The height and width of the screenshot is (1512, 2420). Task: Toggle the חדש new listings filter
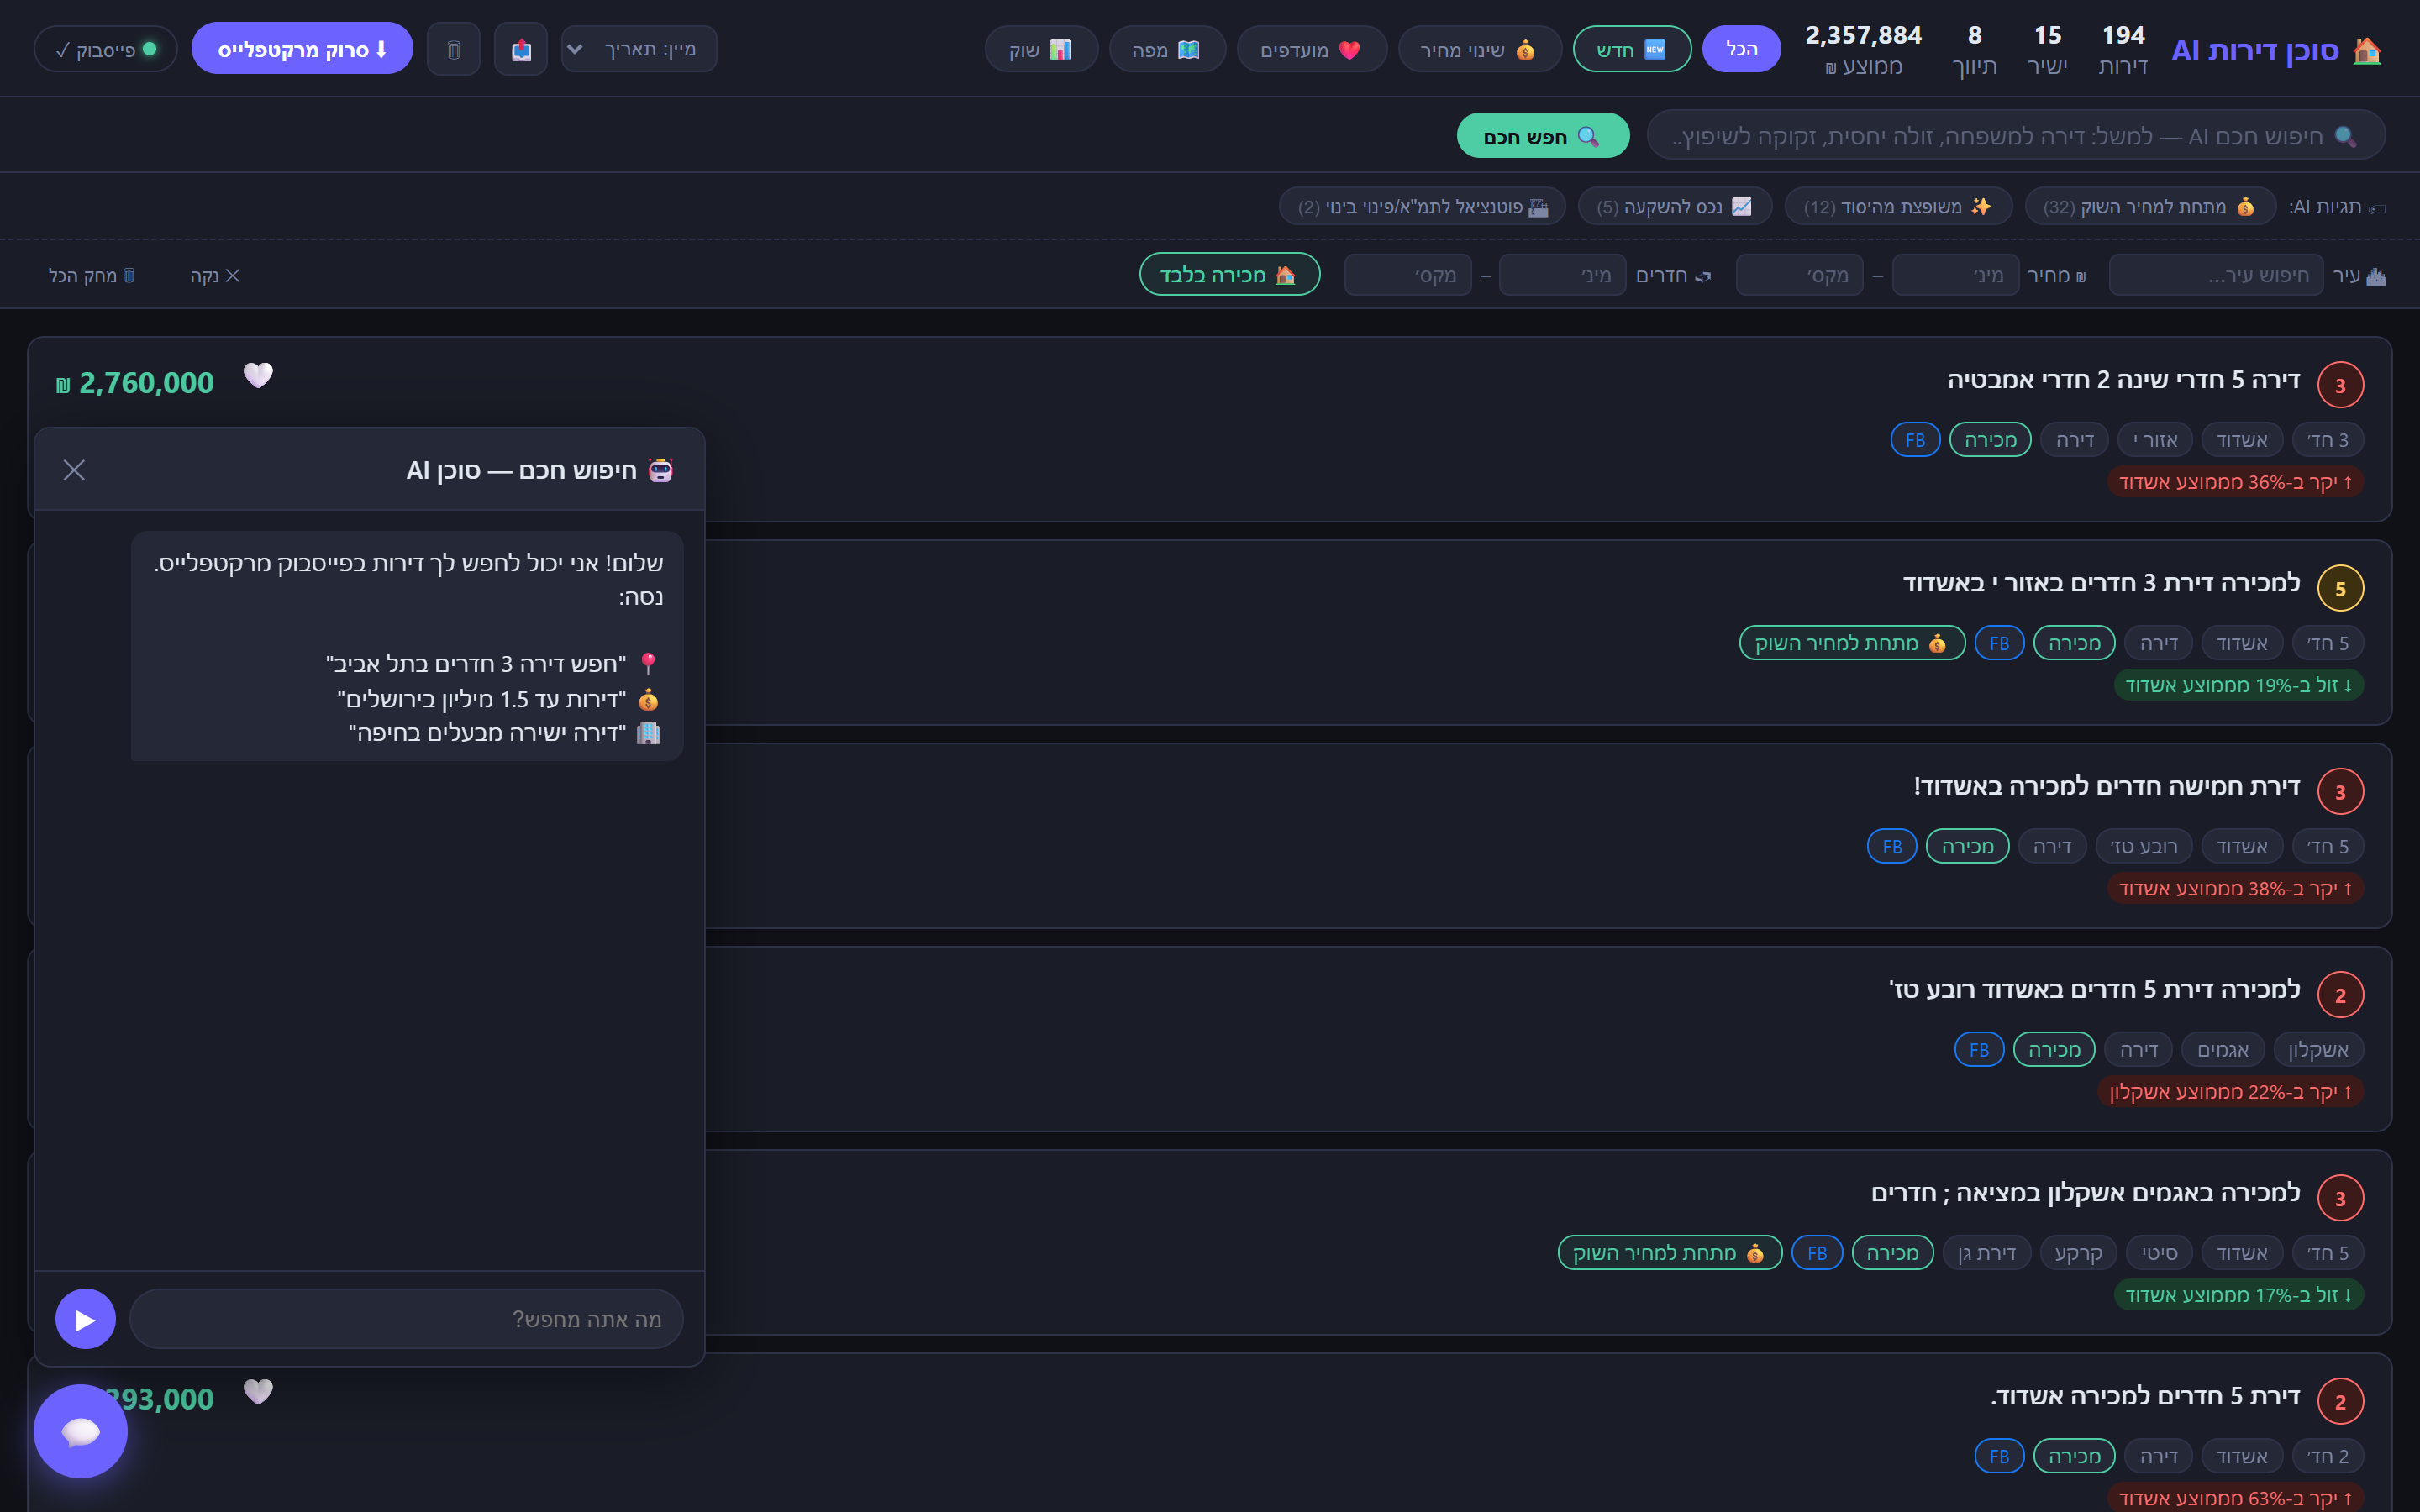[1632, 49]
